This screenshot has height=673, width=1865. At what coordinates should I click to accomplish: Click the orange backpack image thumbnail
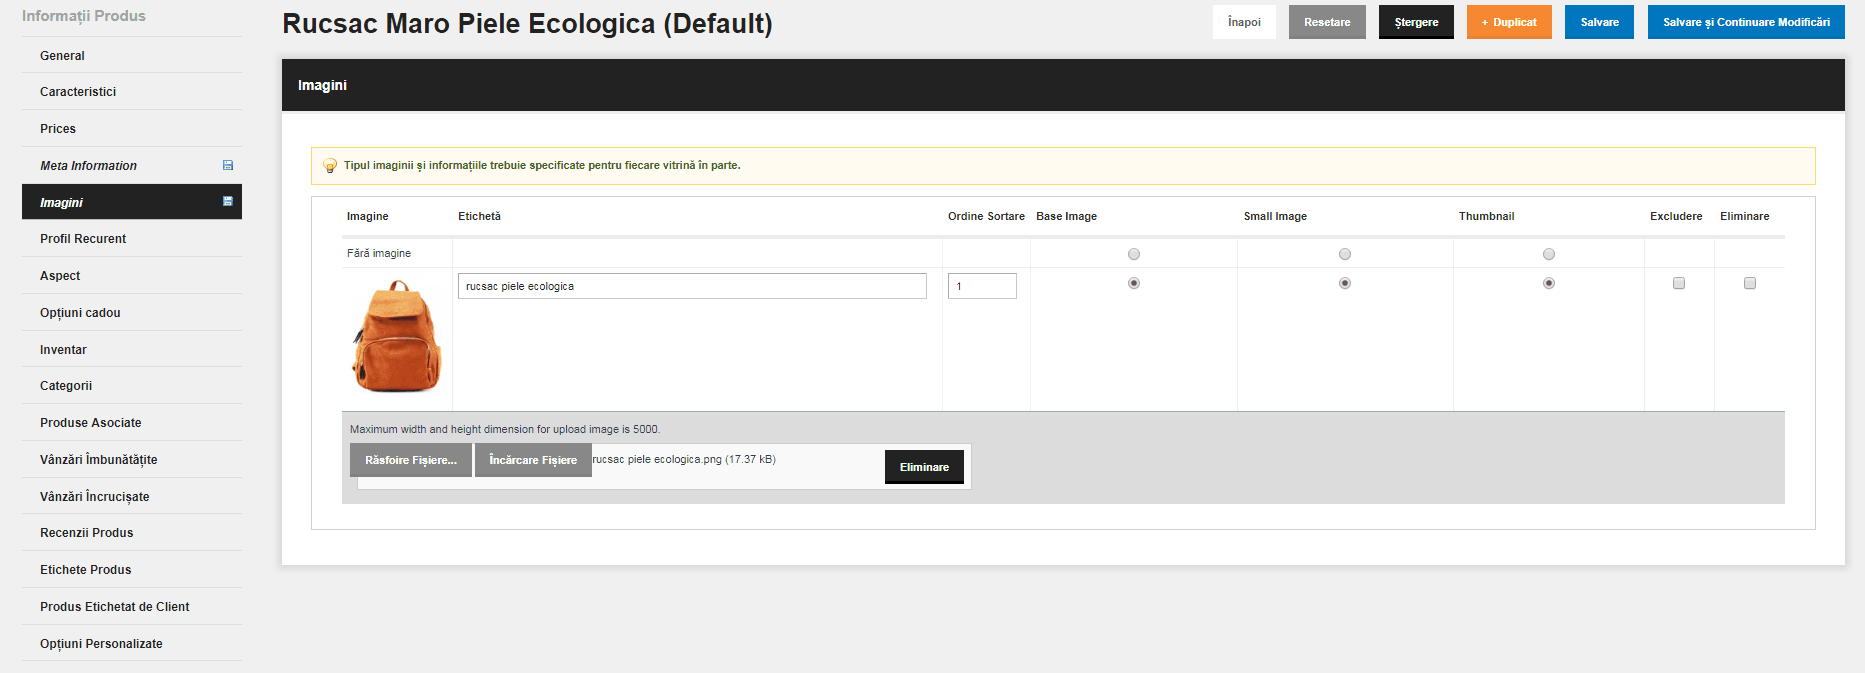pos(397,336)
